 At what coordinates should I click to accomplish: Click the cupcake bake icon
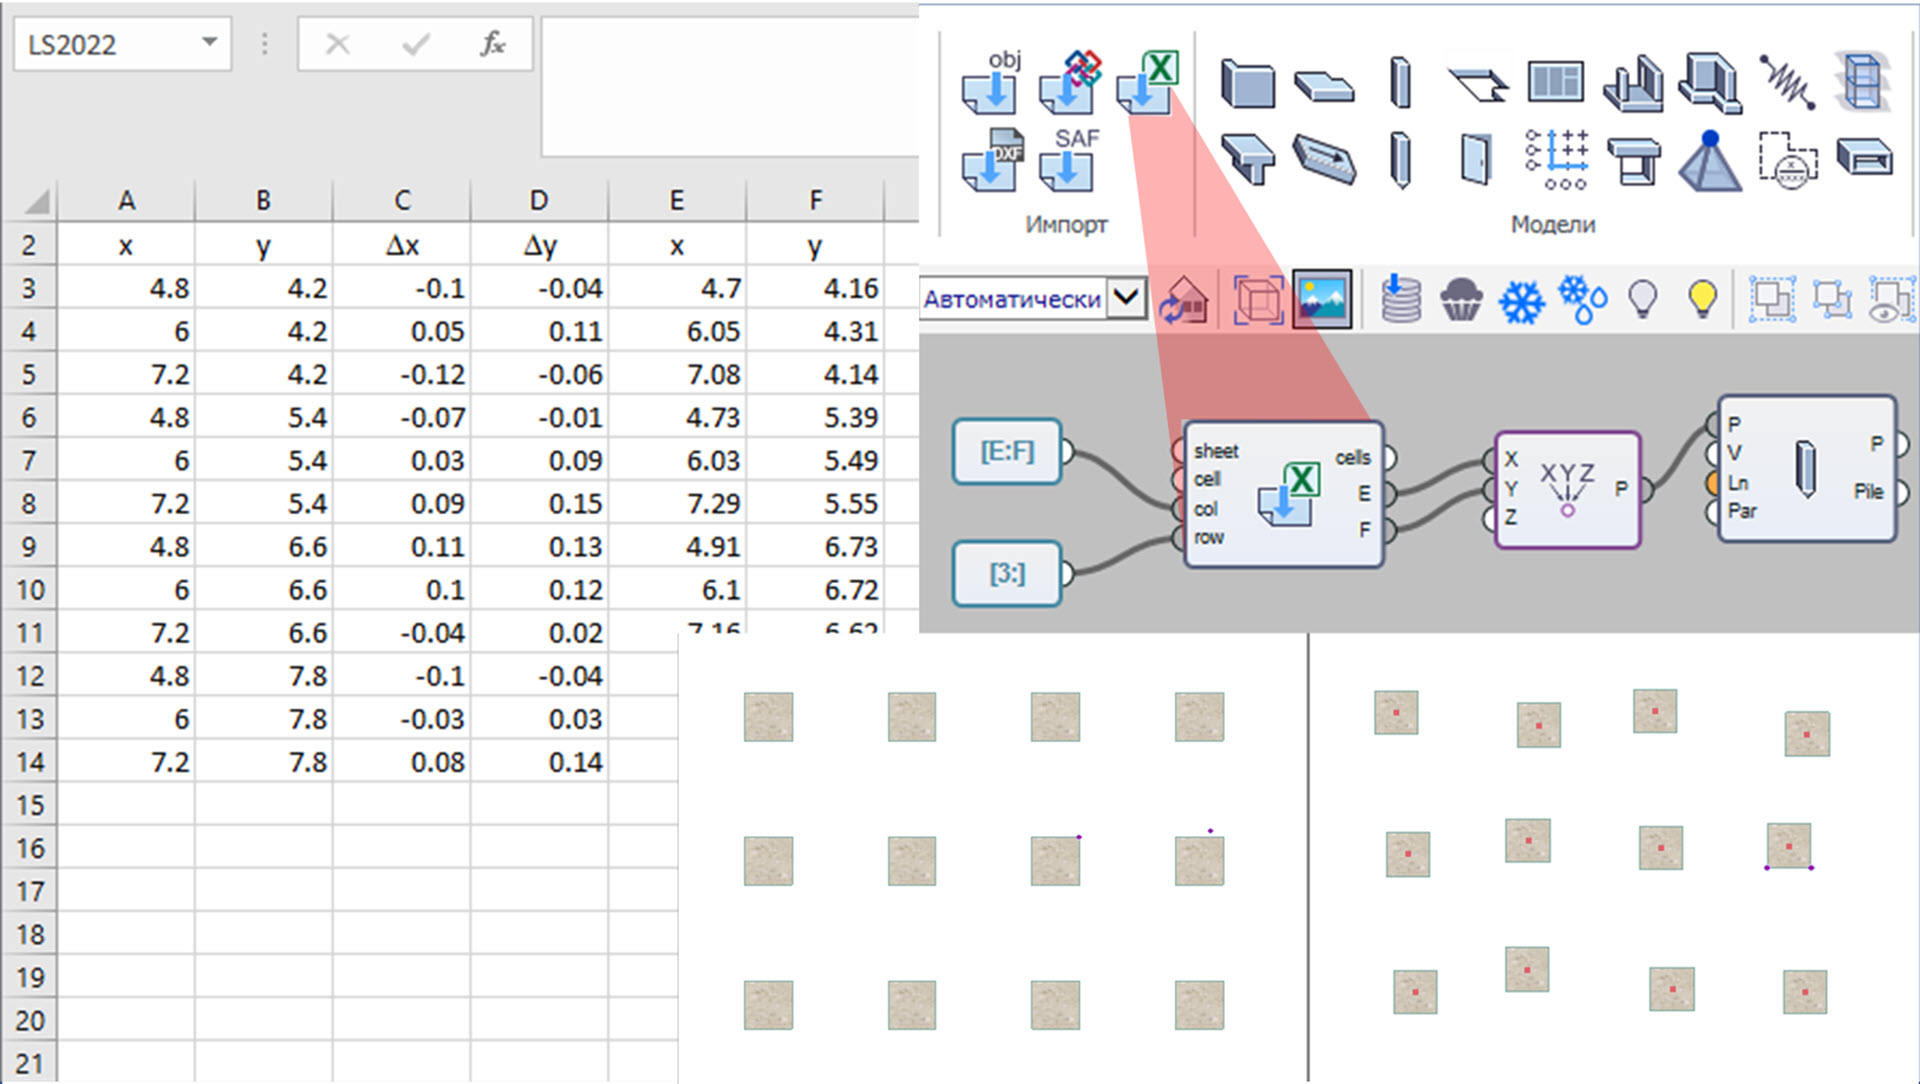pyautogui.click(x=1460, y=300)
